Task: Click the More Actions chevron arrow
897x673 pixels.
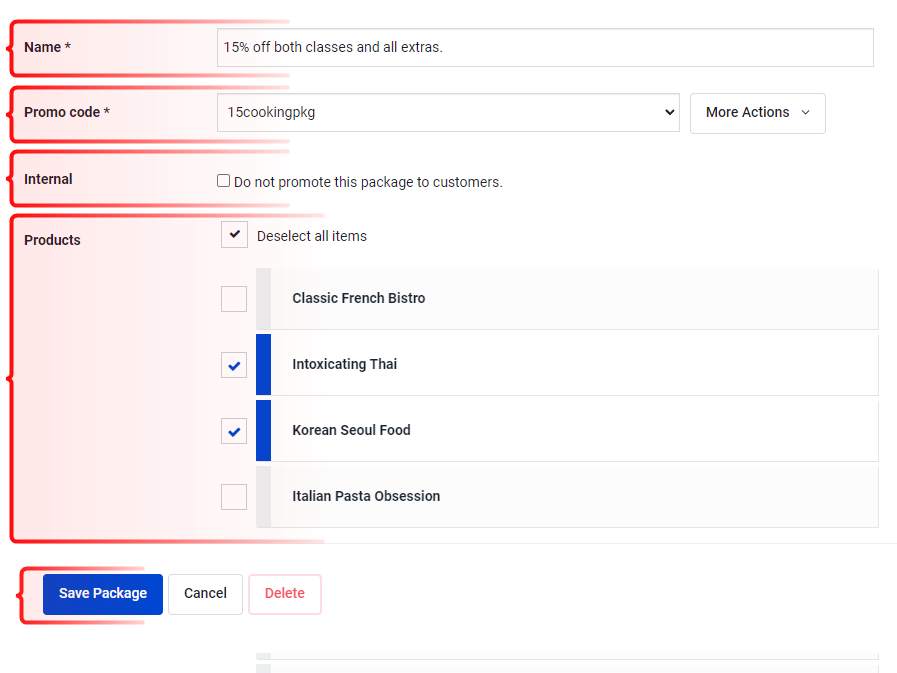Action: (805, 113)
